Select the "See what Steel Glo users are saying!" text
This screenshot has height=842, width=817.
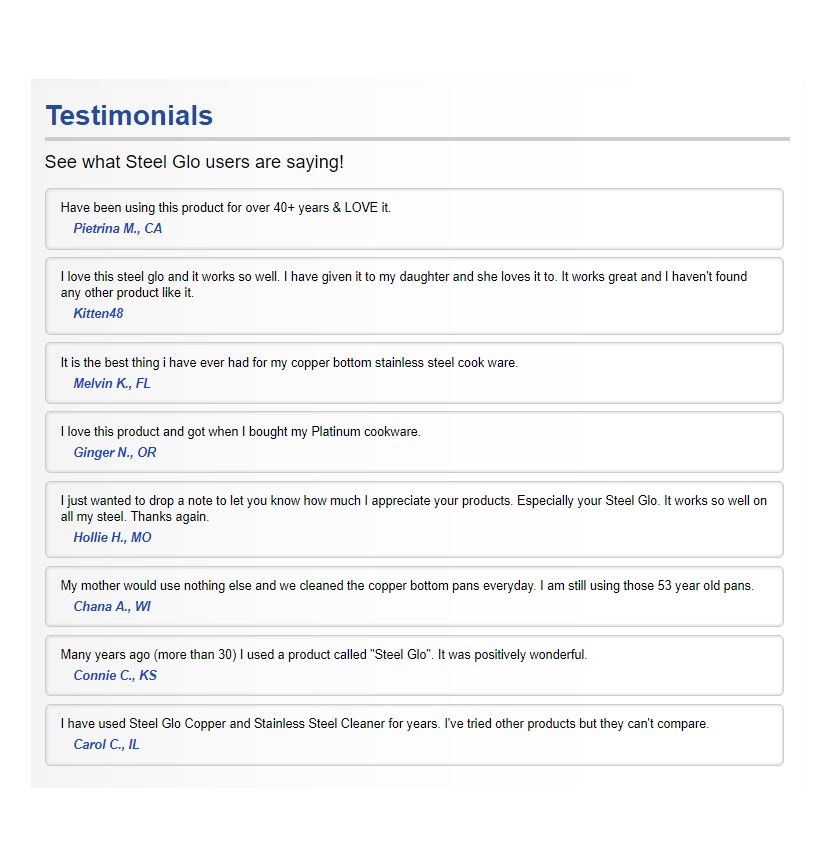click(x=194, y=162)
